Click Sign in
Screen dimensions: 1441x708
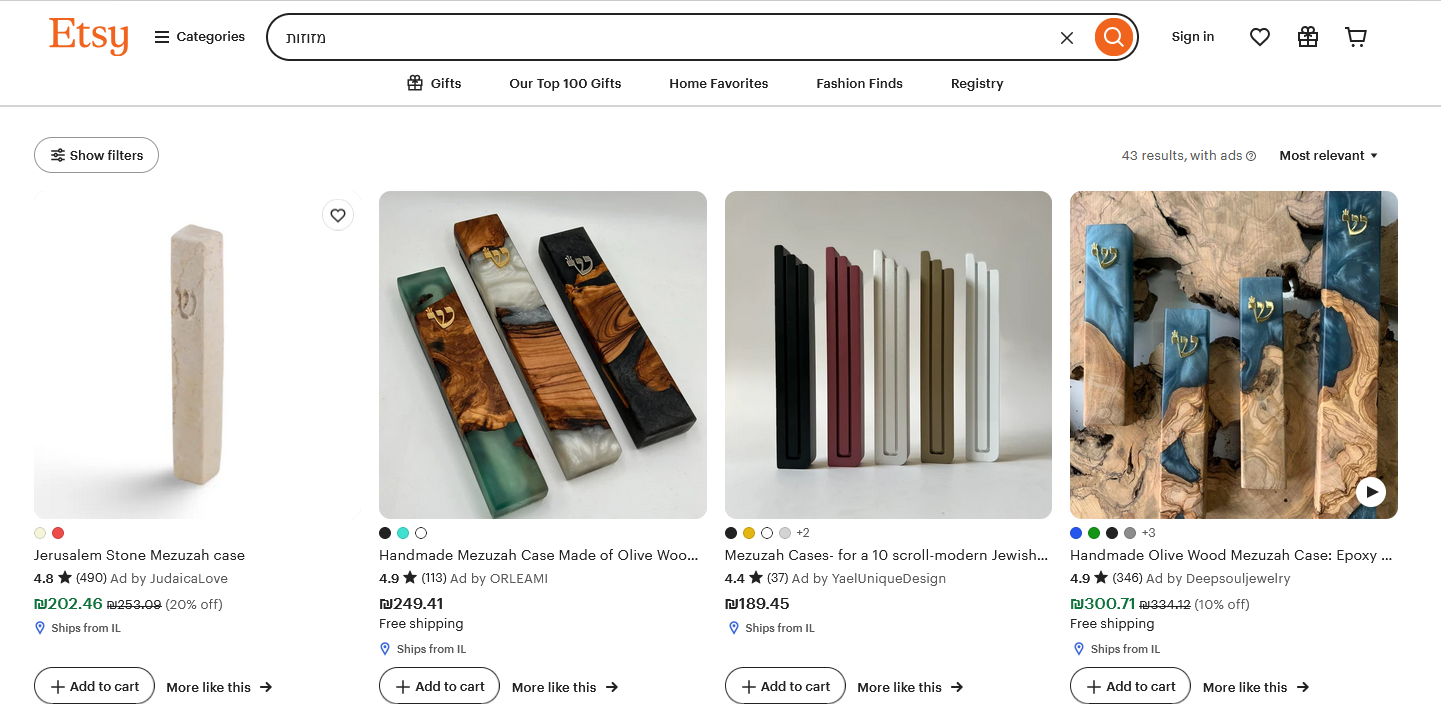[x=1193, y=37]
